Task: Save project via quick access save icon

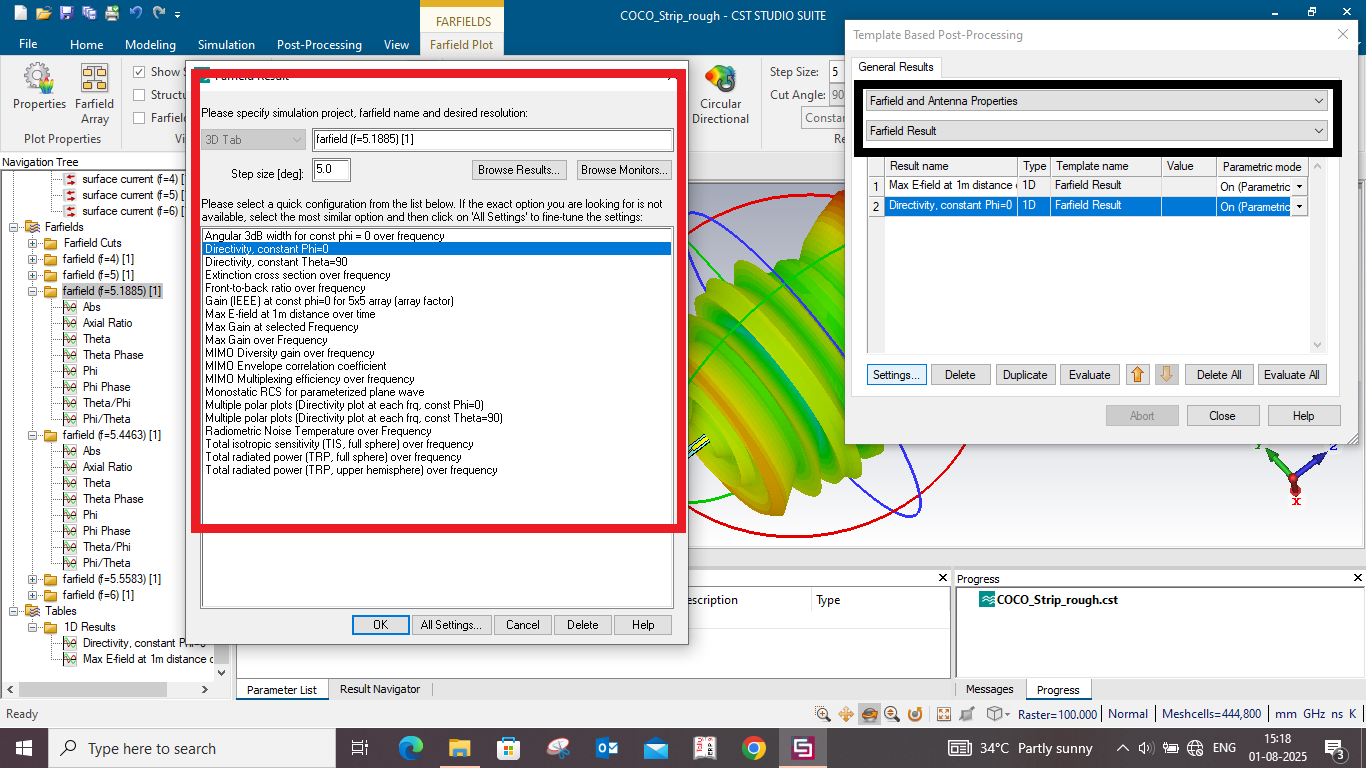Action: click(66, 14)
